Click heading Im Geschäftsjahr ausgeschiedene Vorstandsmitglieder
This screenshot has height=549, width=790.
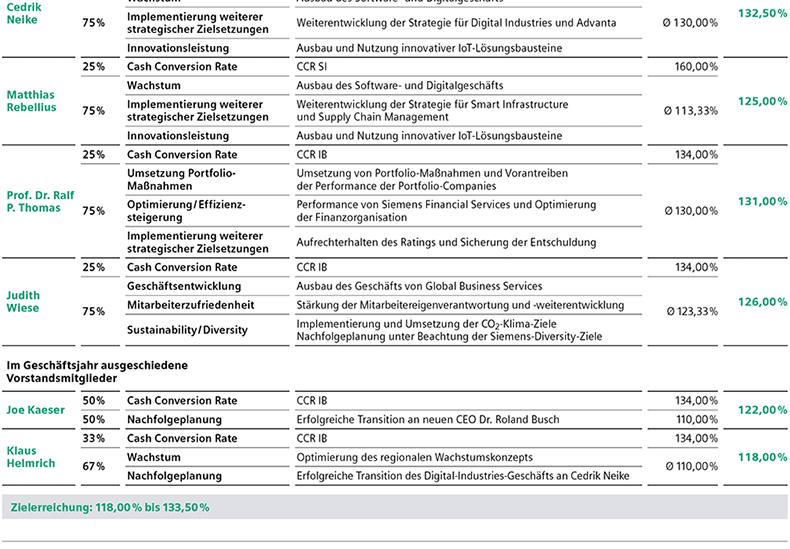pyautogui.click(x=97, y=372)
